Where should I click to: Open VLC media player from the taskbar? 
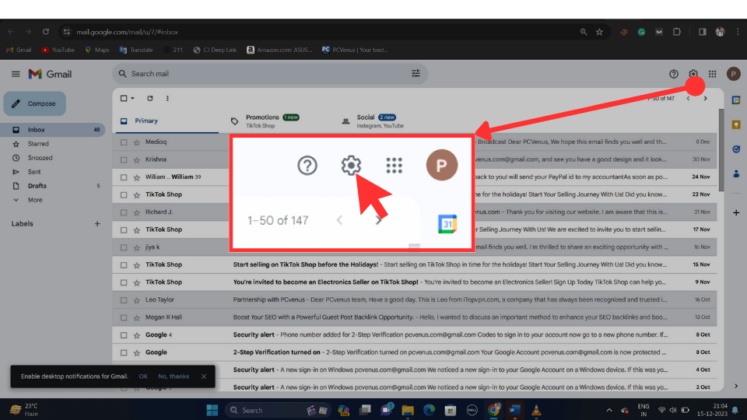(536, 410)
